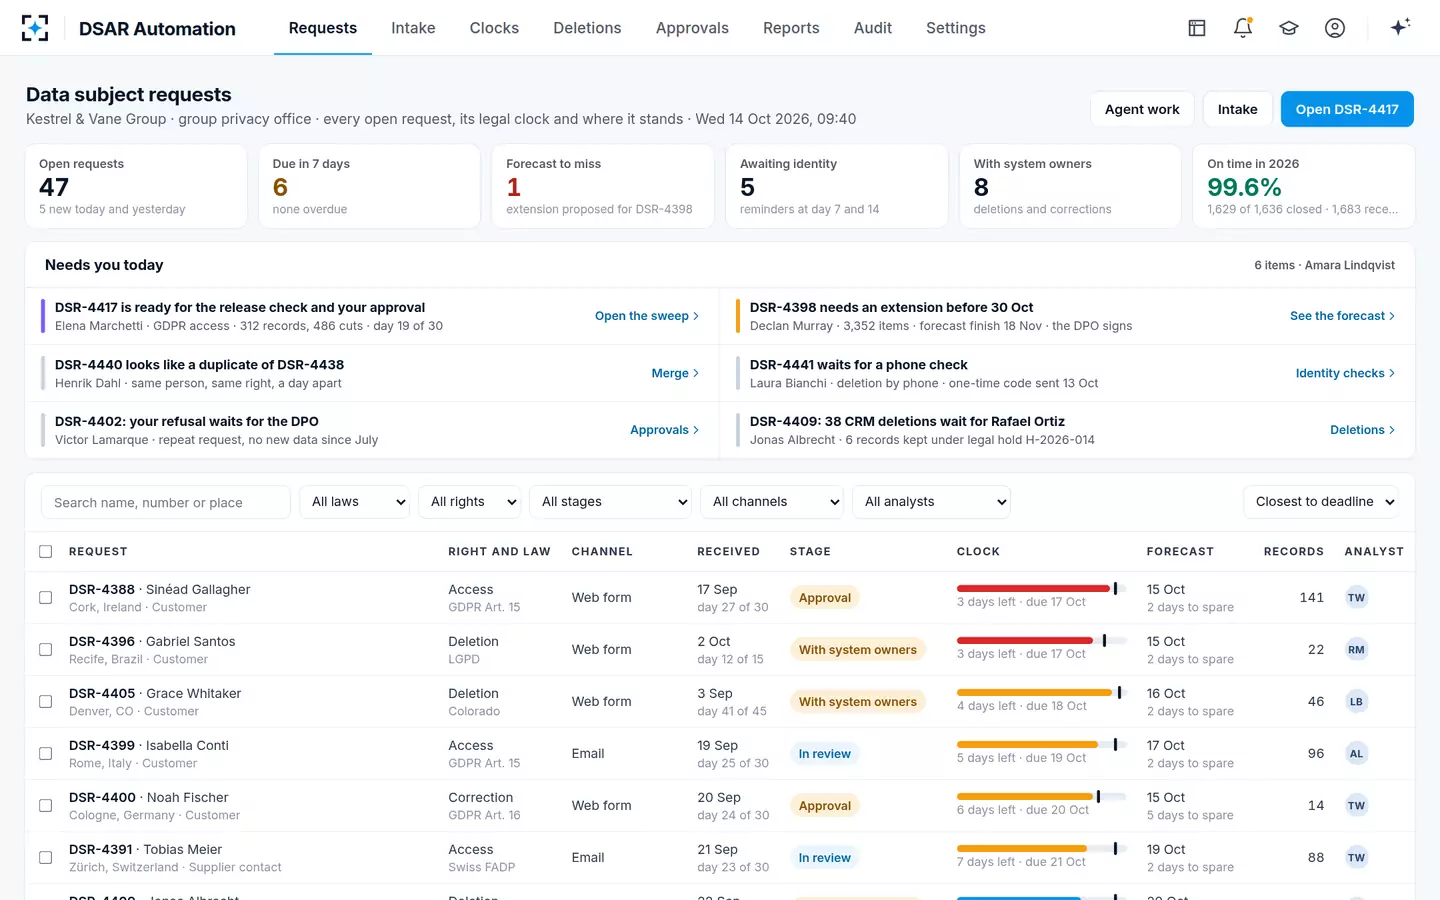
Task: Switch to the Approvals tab
Action: 692,28
